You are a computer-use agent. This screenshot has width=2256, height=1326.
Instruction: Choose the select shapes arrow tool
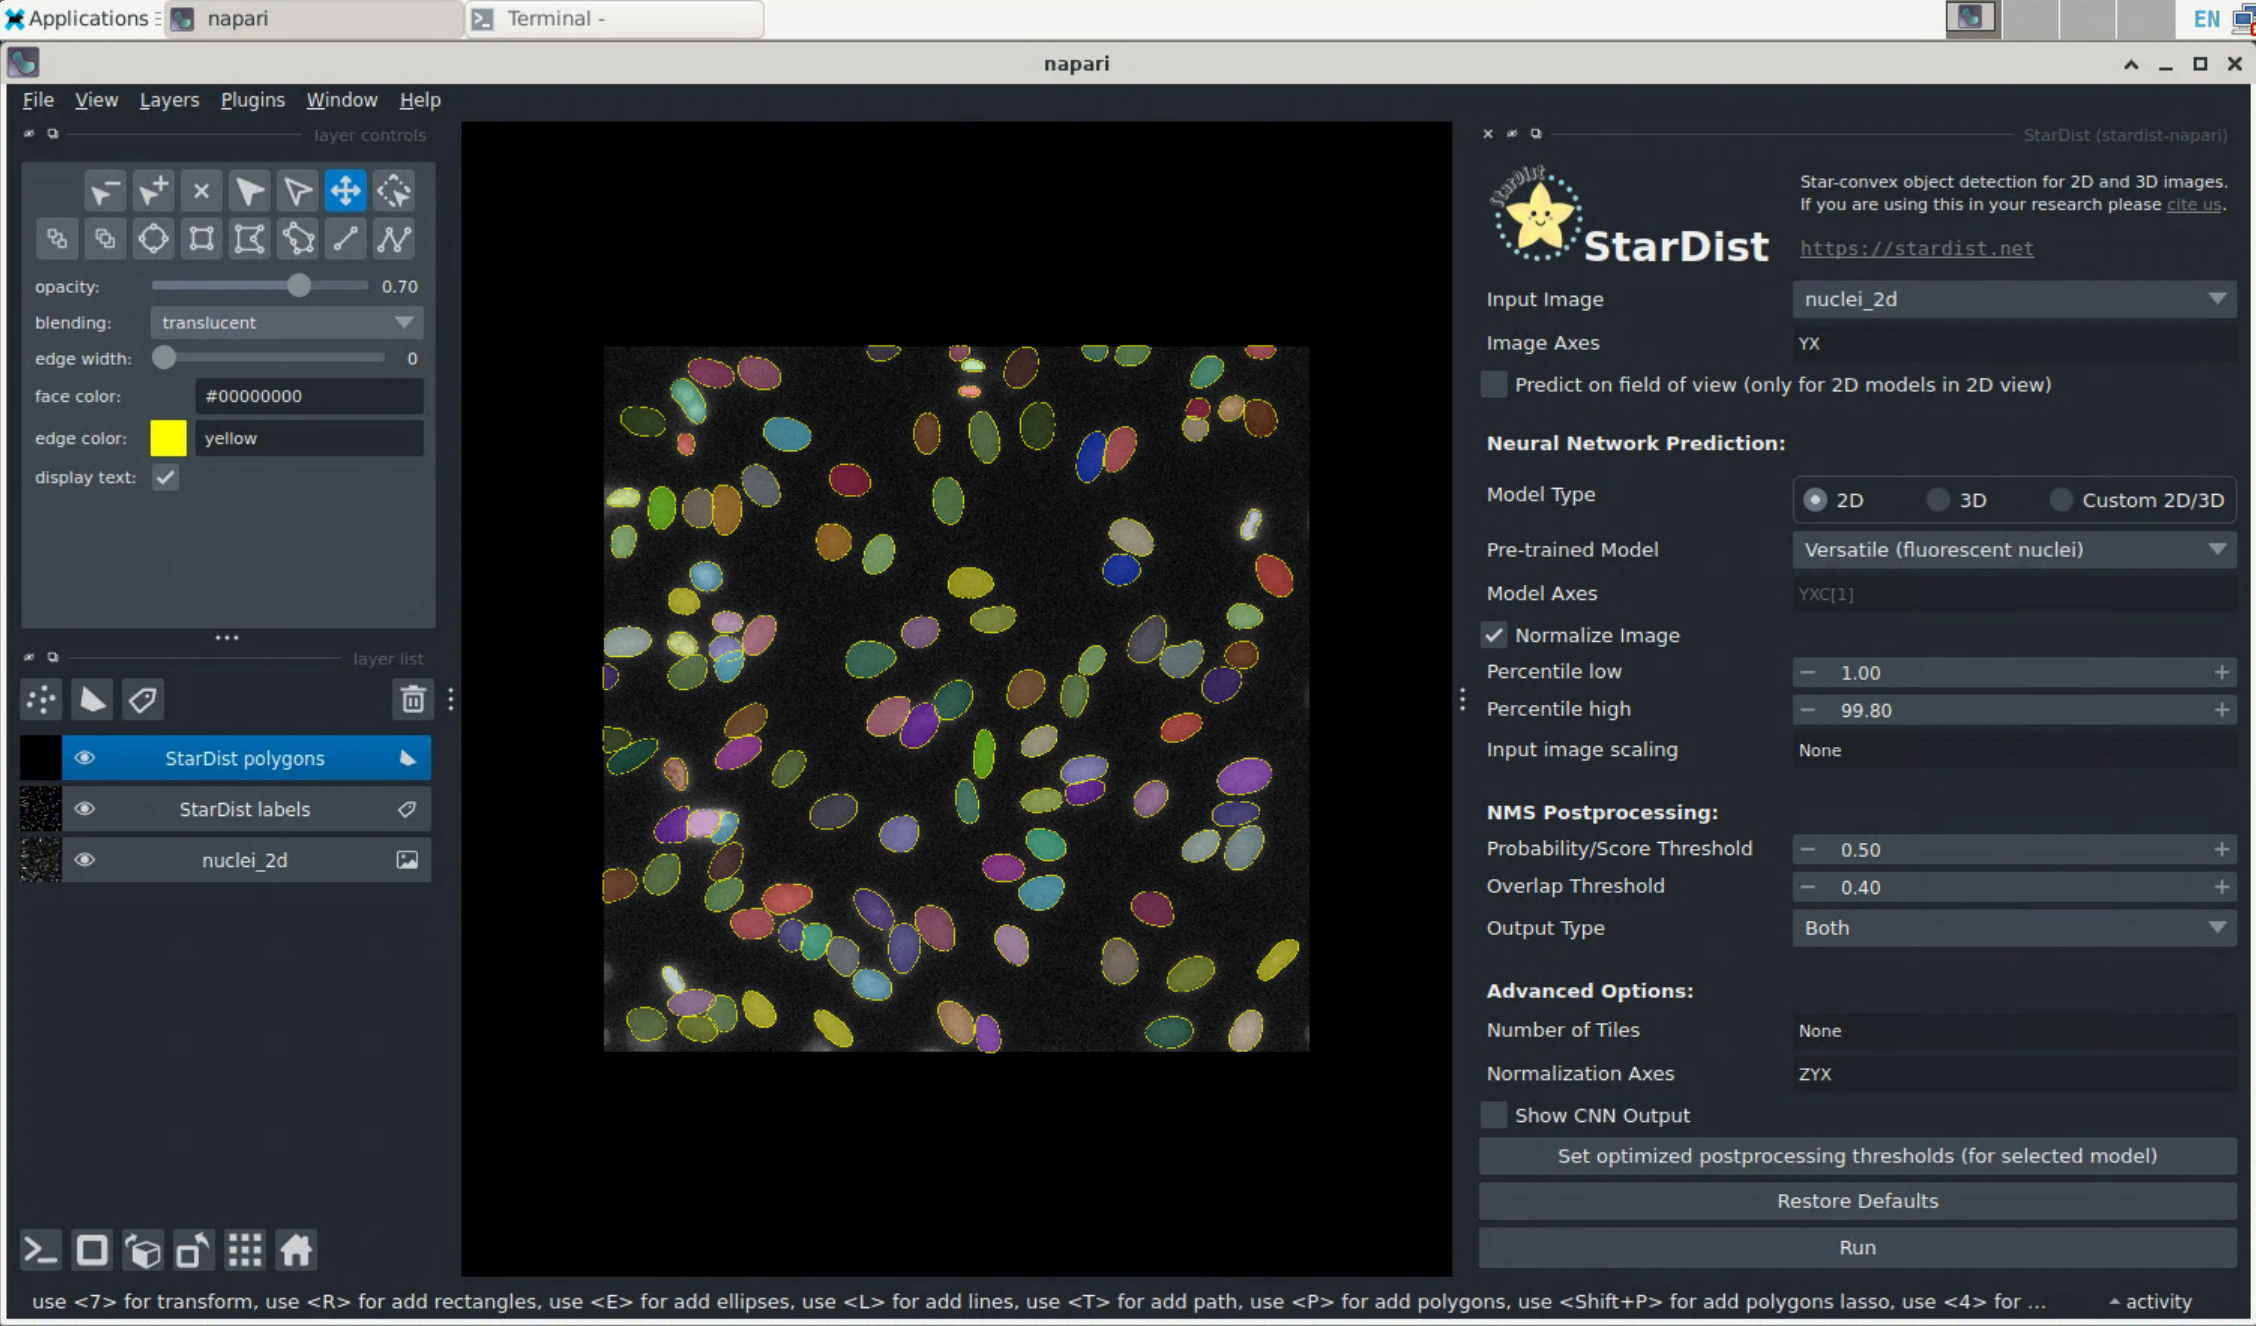tap(249, 190)
